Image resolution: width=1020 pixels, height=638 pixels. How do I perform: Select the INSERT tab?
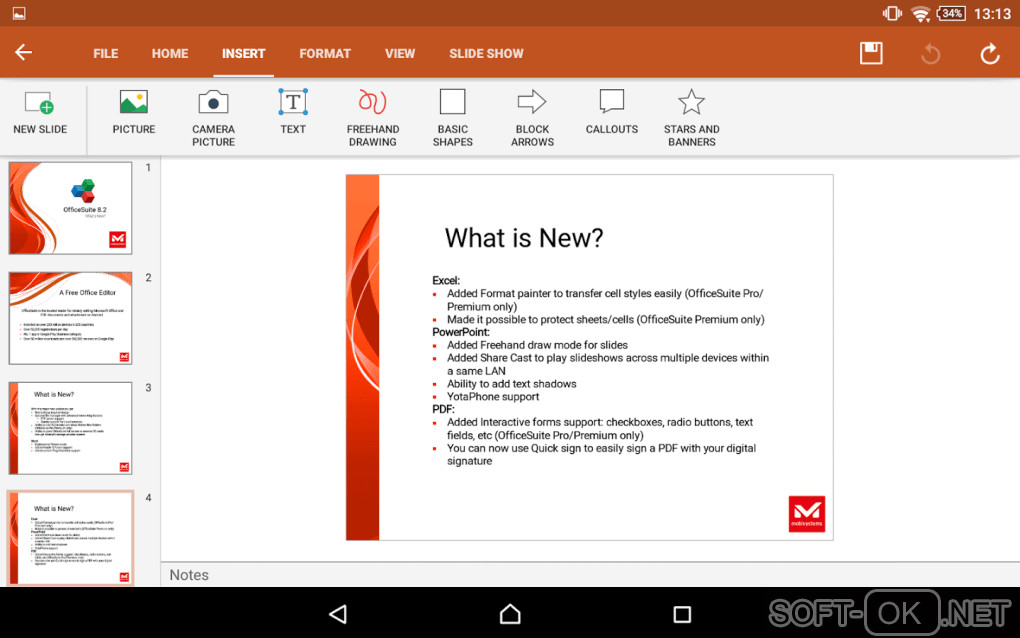(243, 54)
